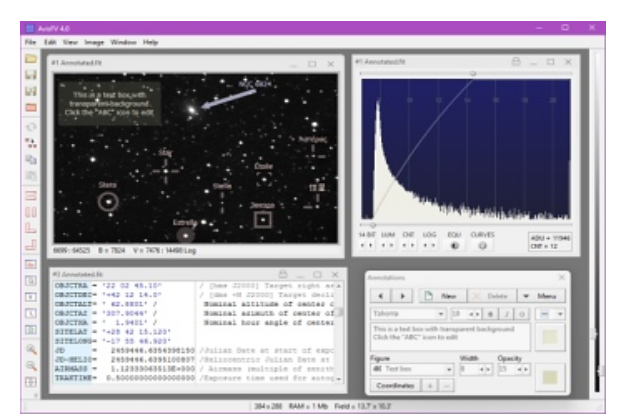The width and height of the screenshot is (621, 417).
Task: Close the Annotations panel
Action: (562, 277)
